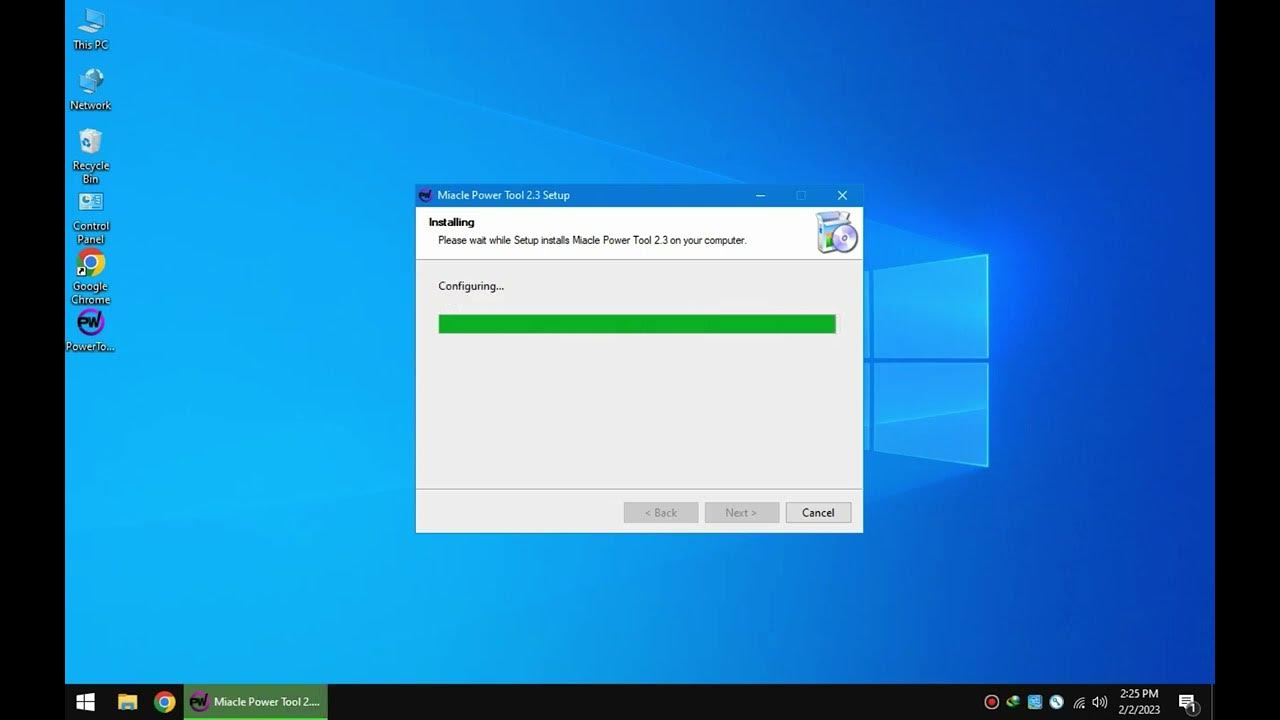The width and height of the screenshot is (1280, 720).
Task: Click the 'Miacle Power Tool 2.3 Setup' title text
Action: 503,195
